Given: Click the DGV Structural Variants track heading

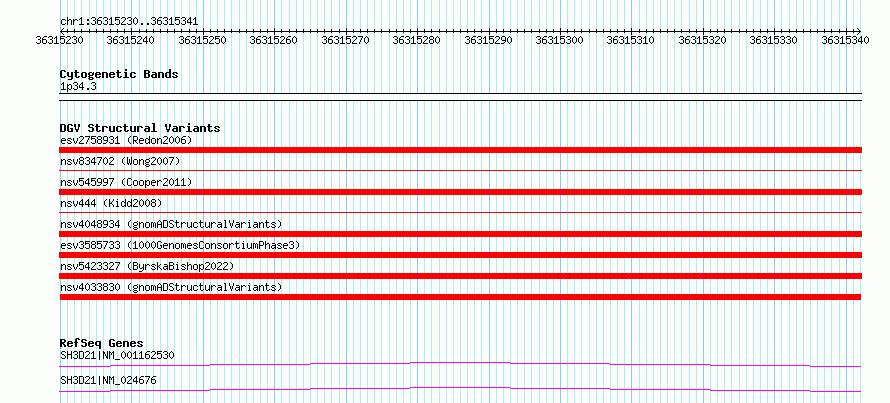Looking at the screenshot, I should [140, 128].
